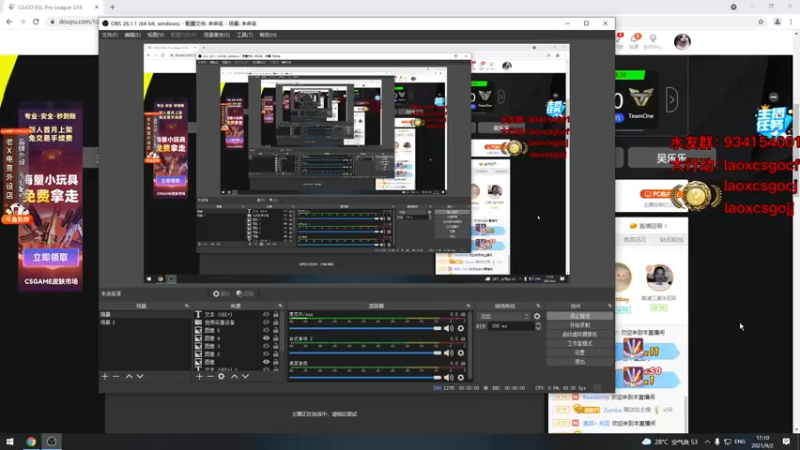The height and width of the screenshot is (450, 800).
Task: Open the 工具(T) menu in OBS
Action: 244,35
